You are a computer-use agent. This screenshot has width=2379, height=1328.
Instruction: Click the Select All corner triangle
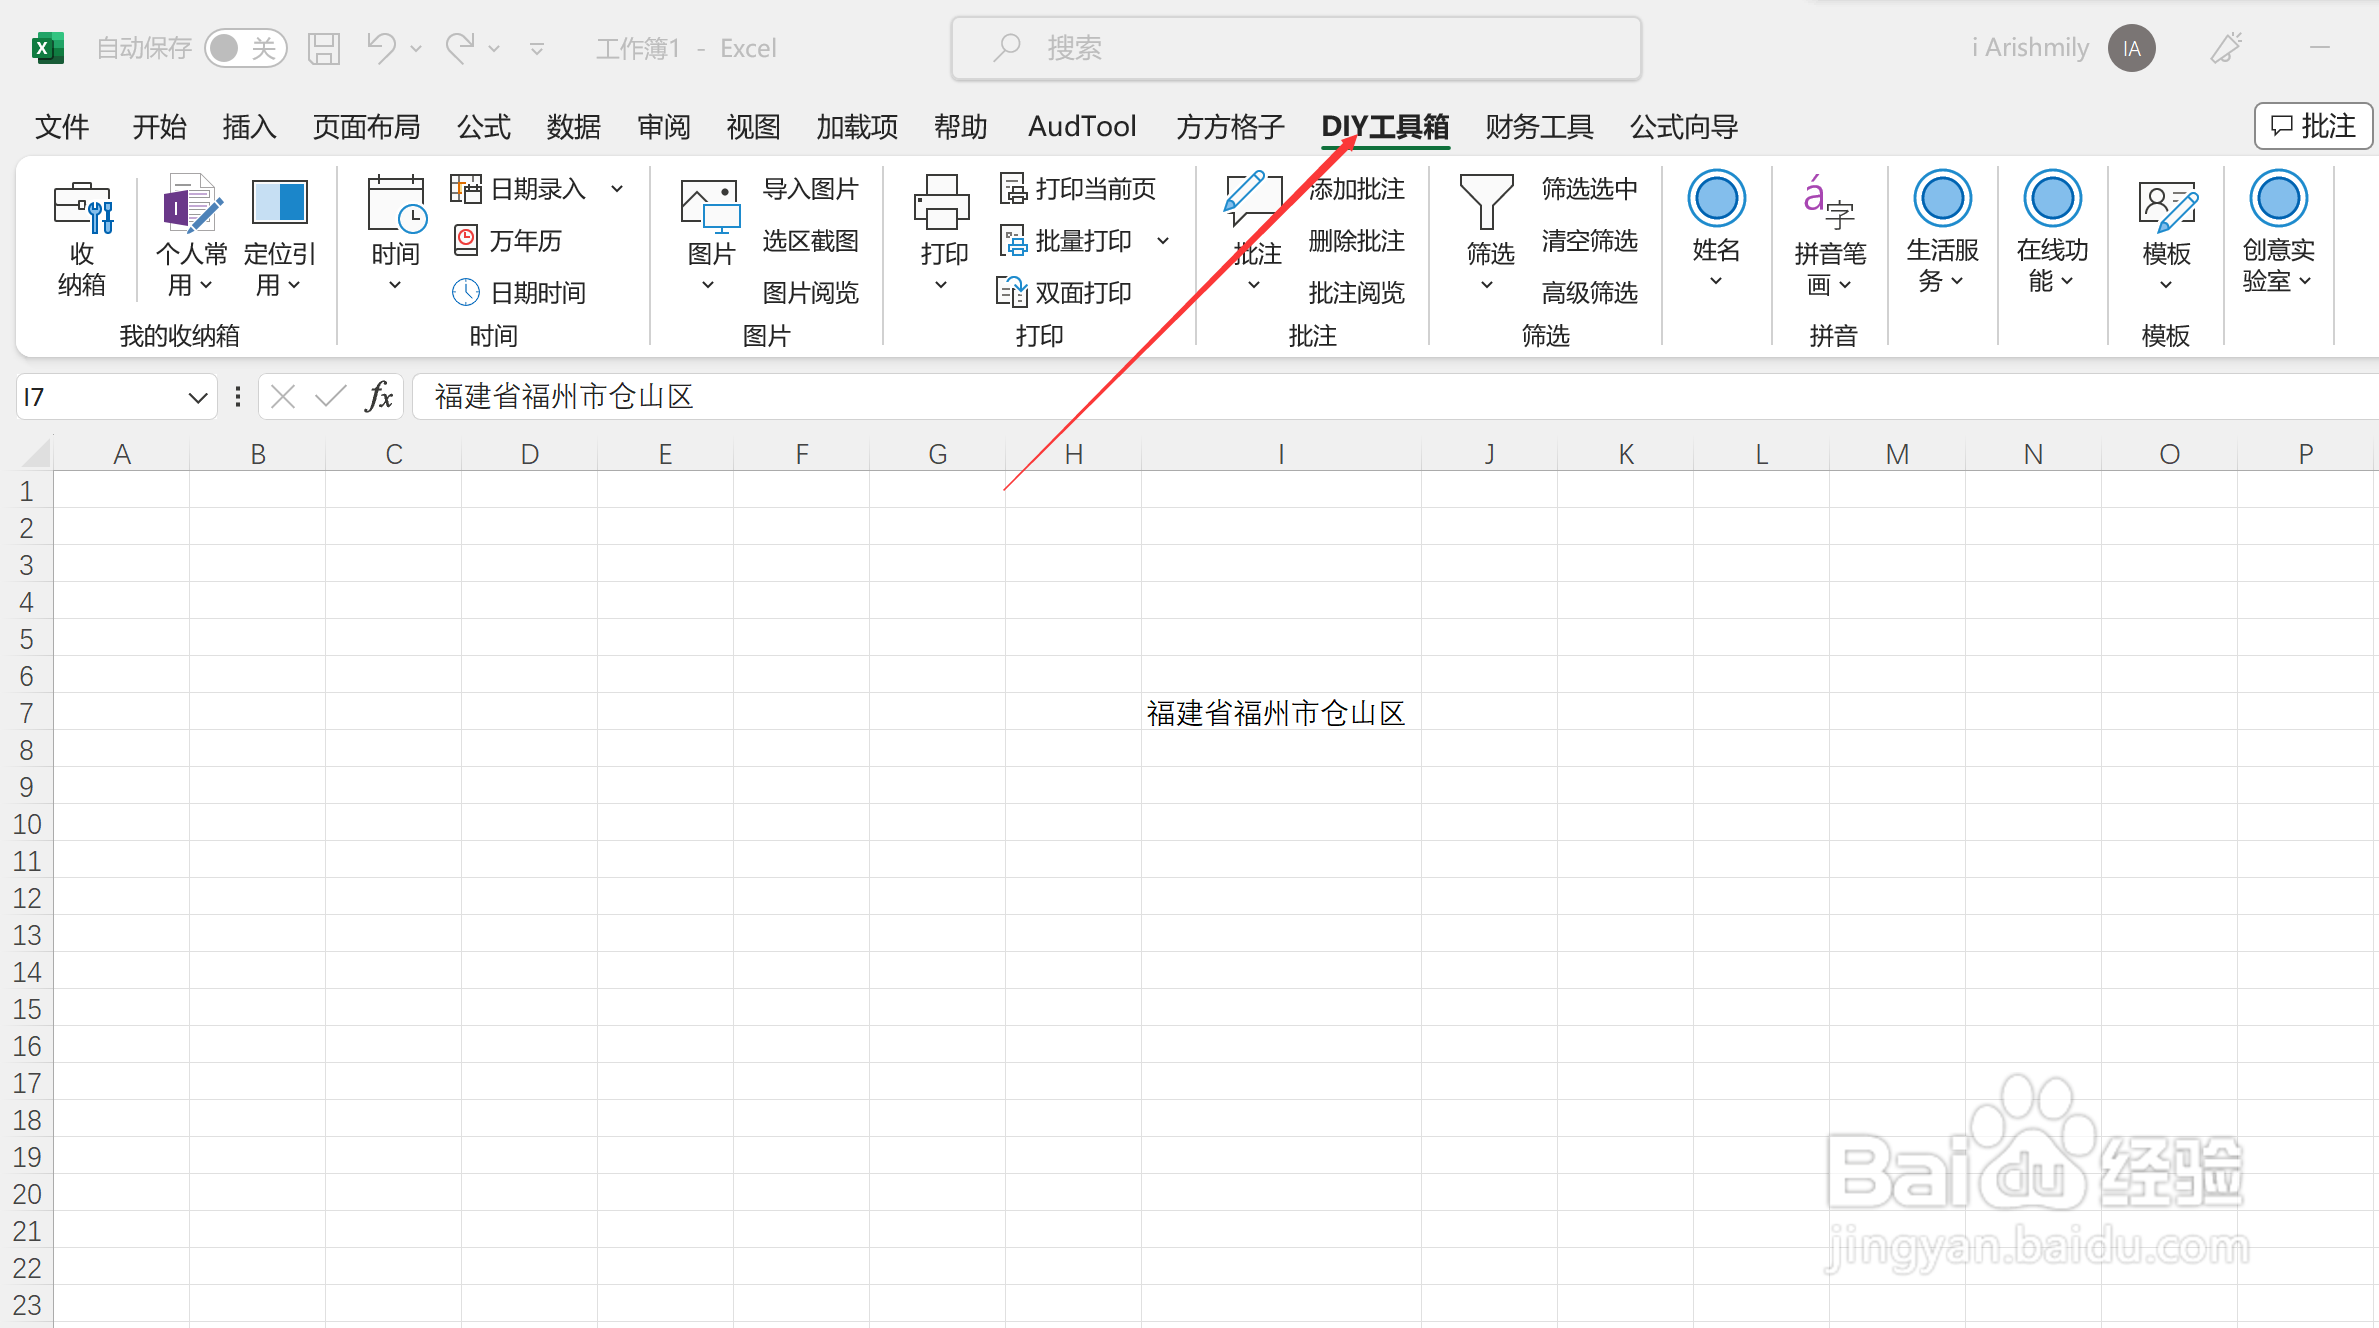point(35,453)
